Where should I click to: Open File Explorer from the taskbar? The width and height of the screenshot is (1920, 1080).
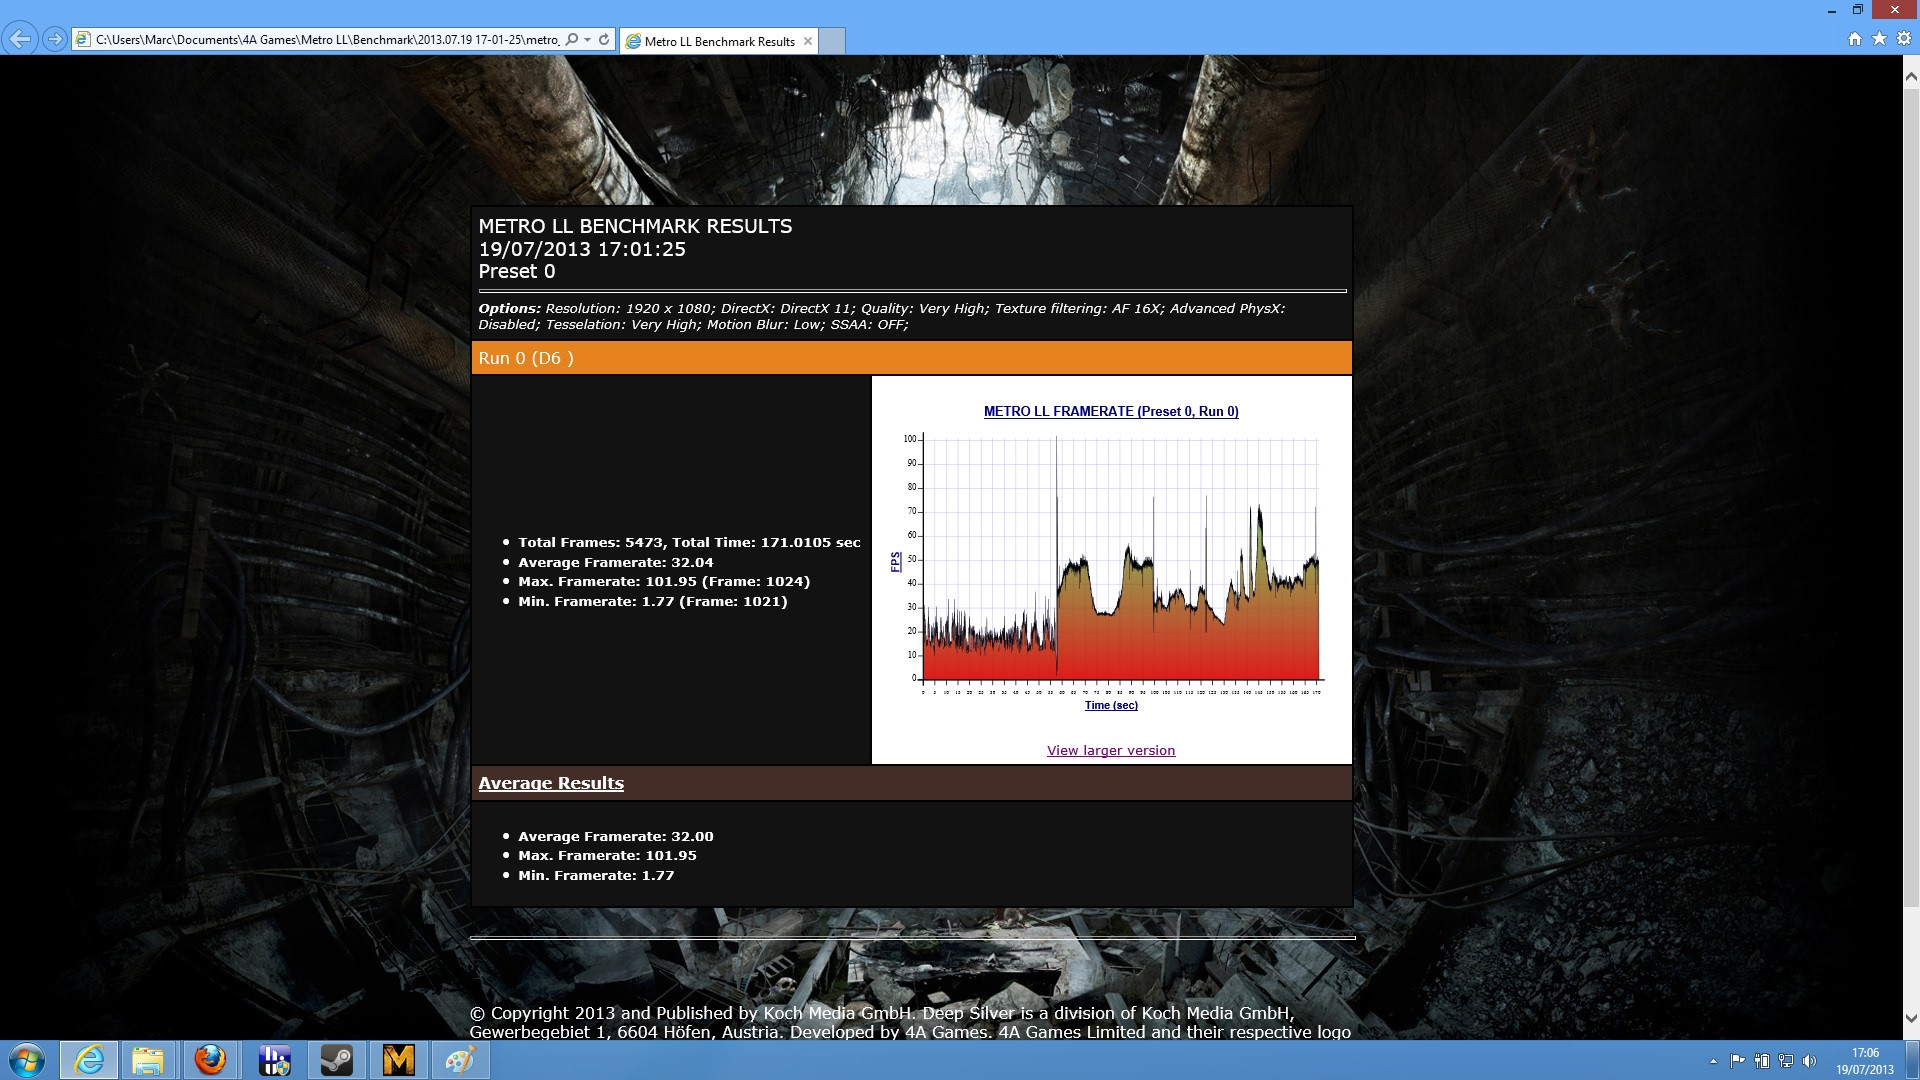coord(148,1060)
